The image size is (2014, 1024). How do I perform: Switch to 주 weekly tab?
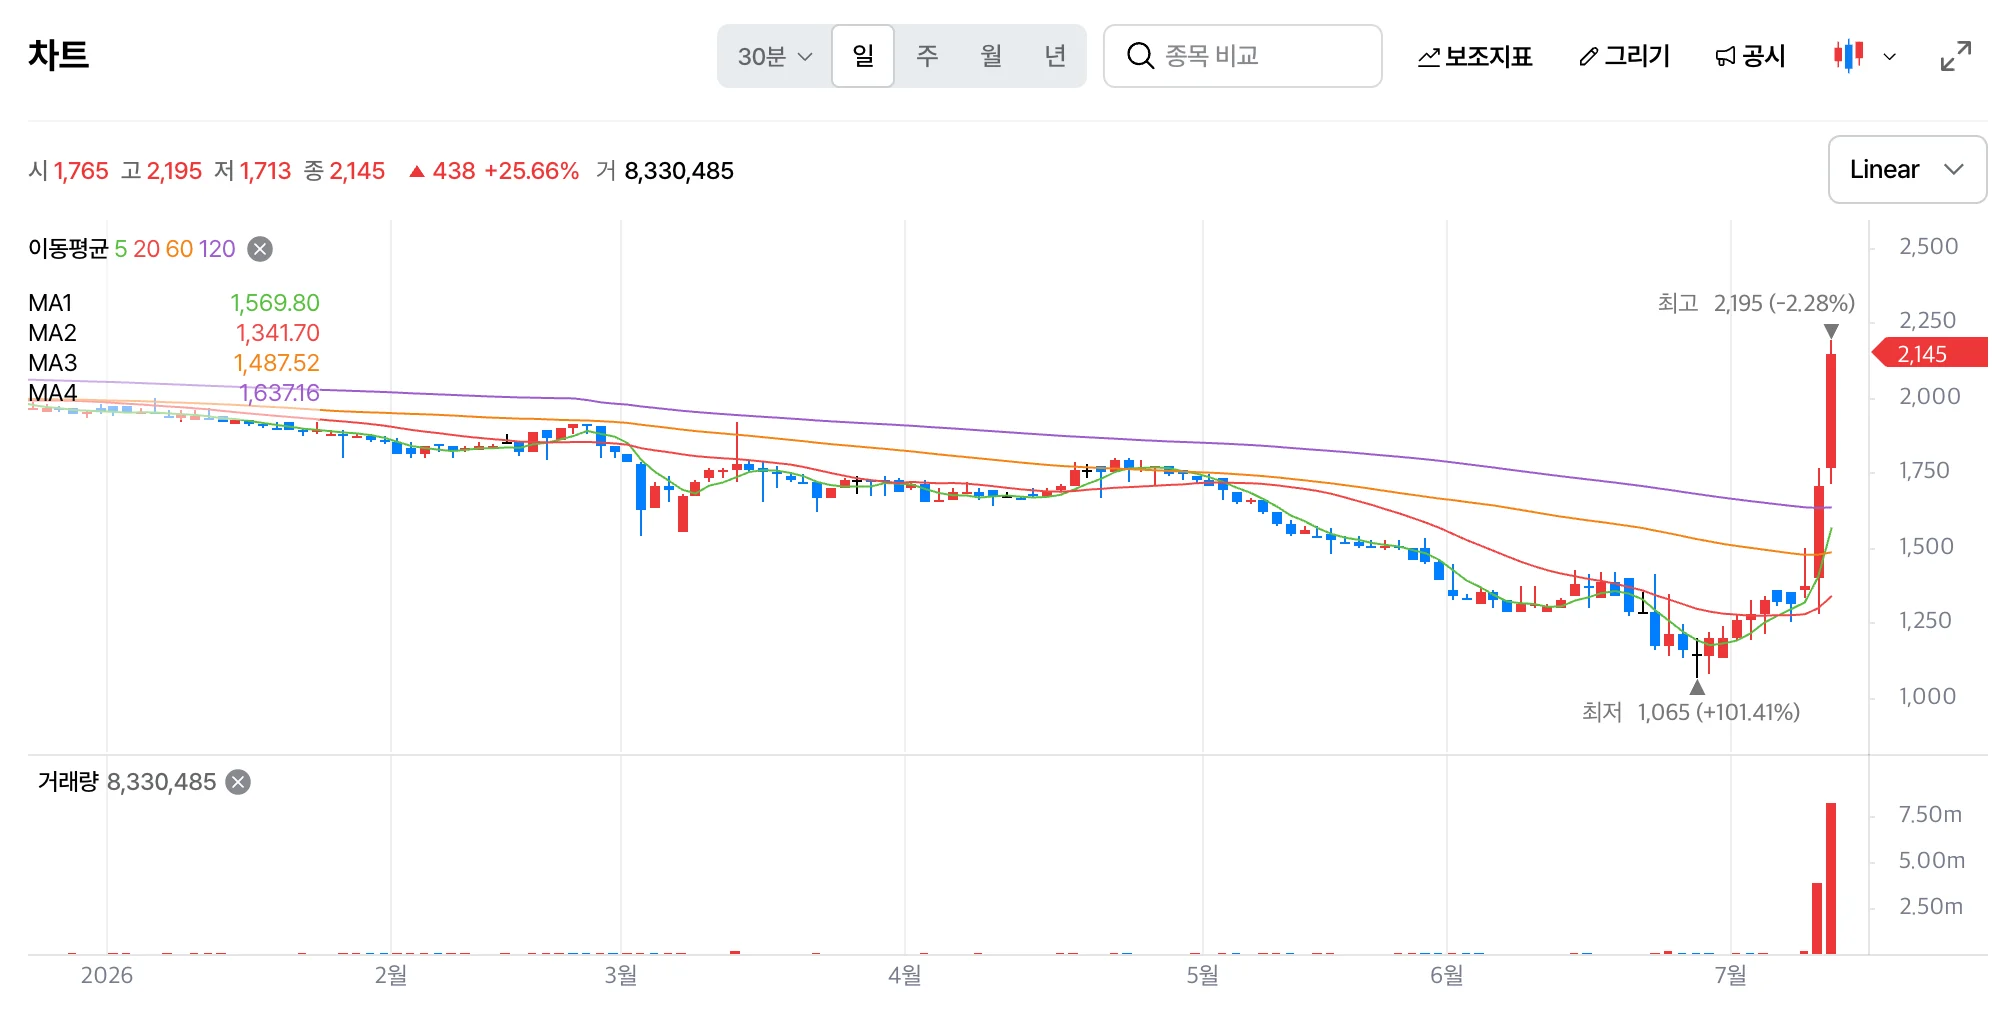click(927, 56)
